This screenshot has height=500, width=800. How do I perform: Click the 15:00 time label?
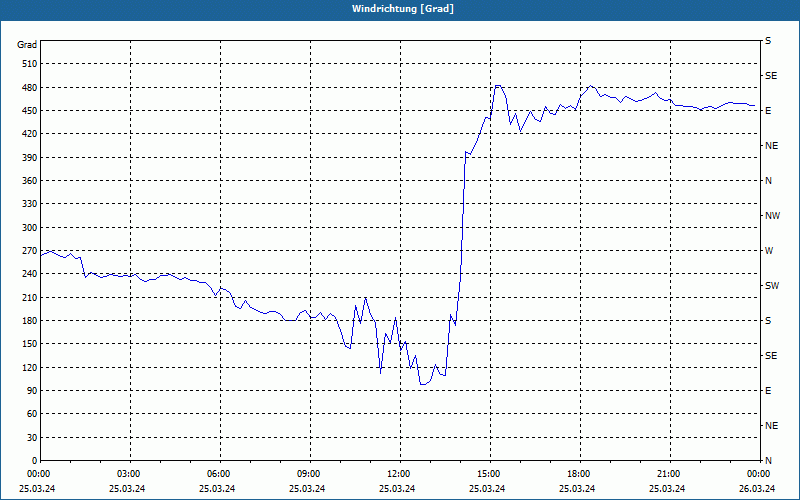[x=489, y=474]
